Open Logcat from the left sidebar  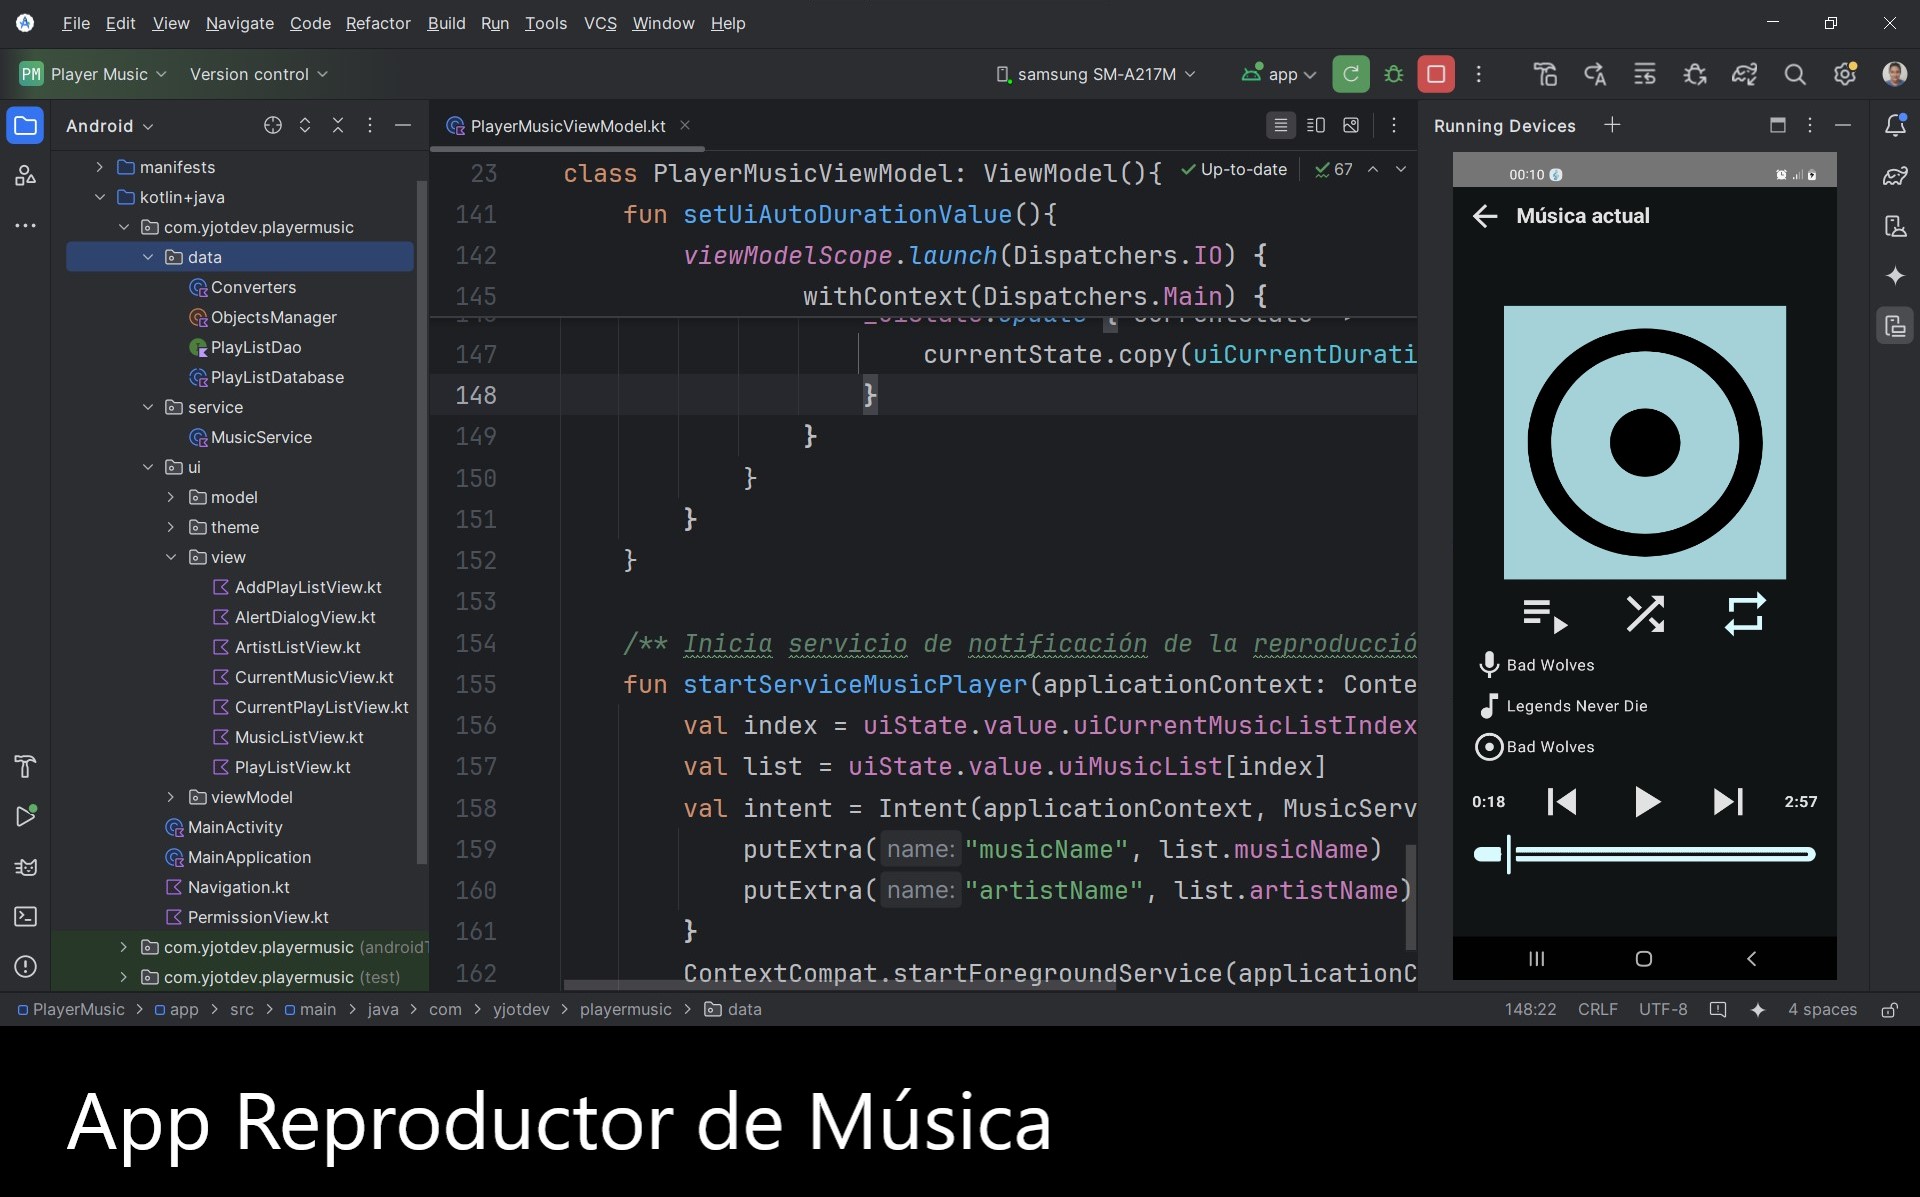(x=25, y=866)
